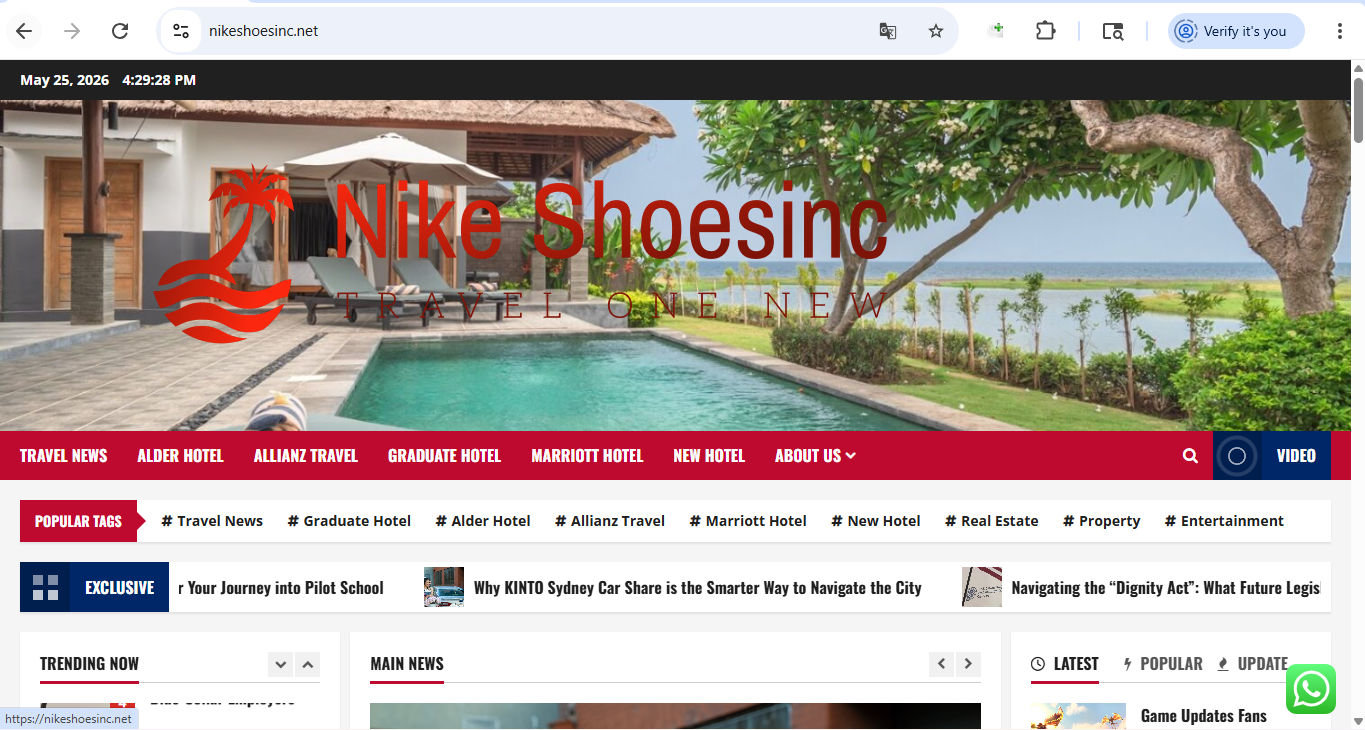The height and width of the screenshot is (730, 1365).
Task: Go back to the previous page
Action: point(24,31)
